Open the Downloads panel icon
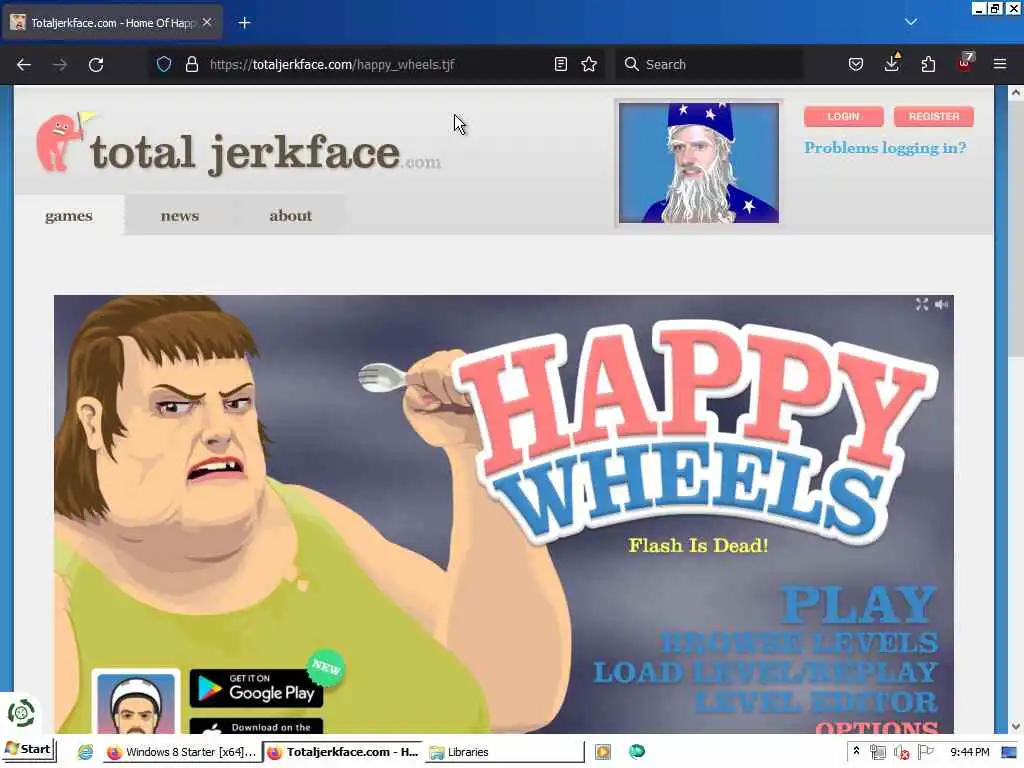Viewport: 1024px width, 768px height. [892, 63]
